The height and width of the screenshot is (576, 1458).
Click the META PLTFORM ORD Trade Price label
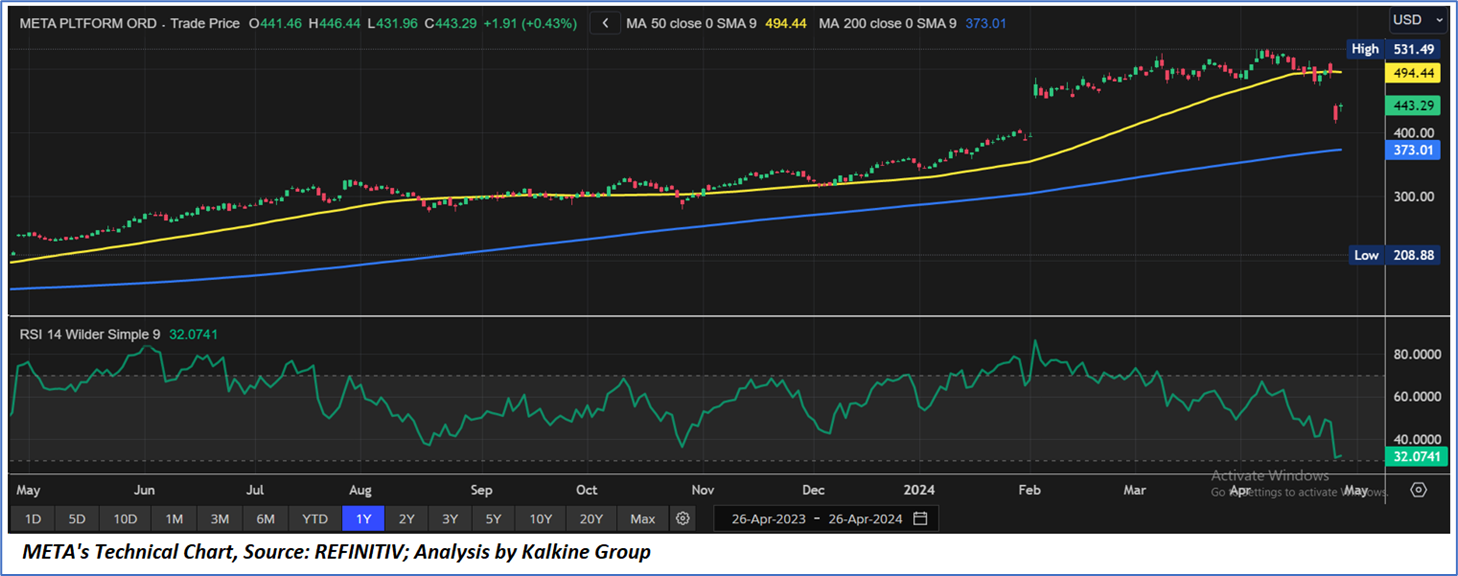(129, 22)
